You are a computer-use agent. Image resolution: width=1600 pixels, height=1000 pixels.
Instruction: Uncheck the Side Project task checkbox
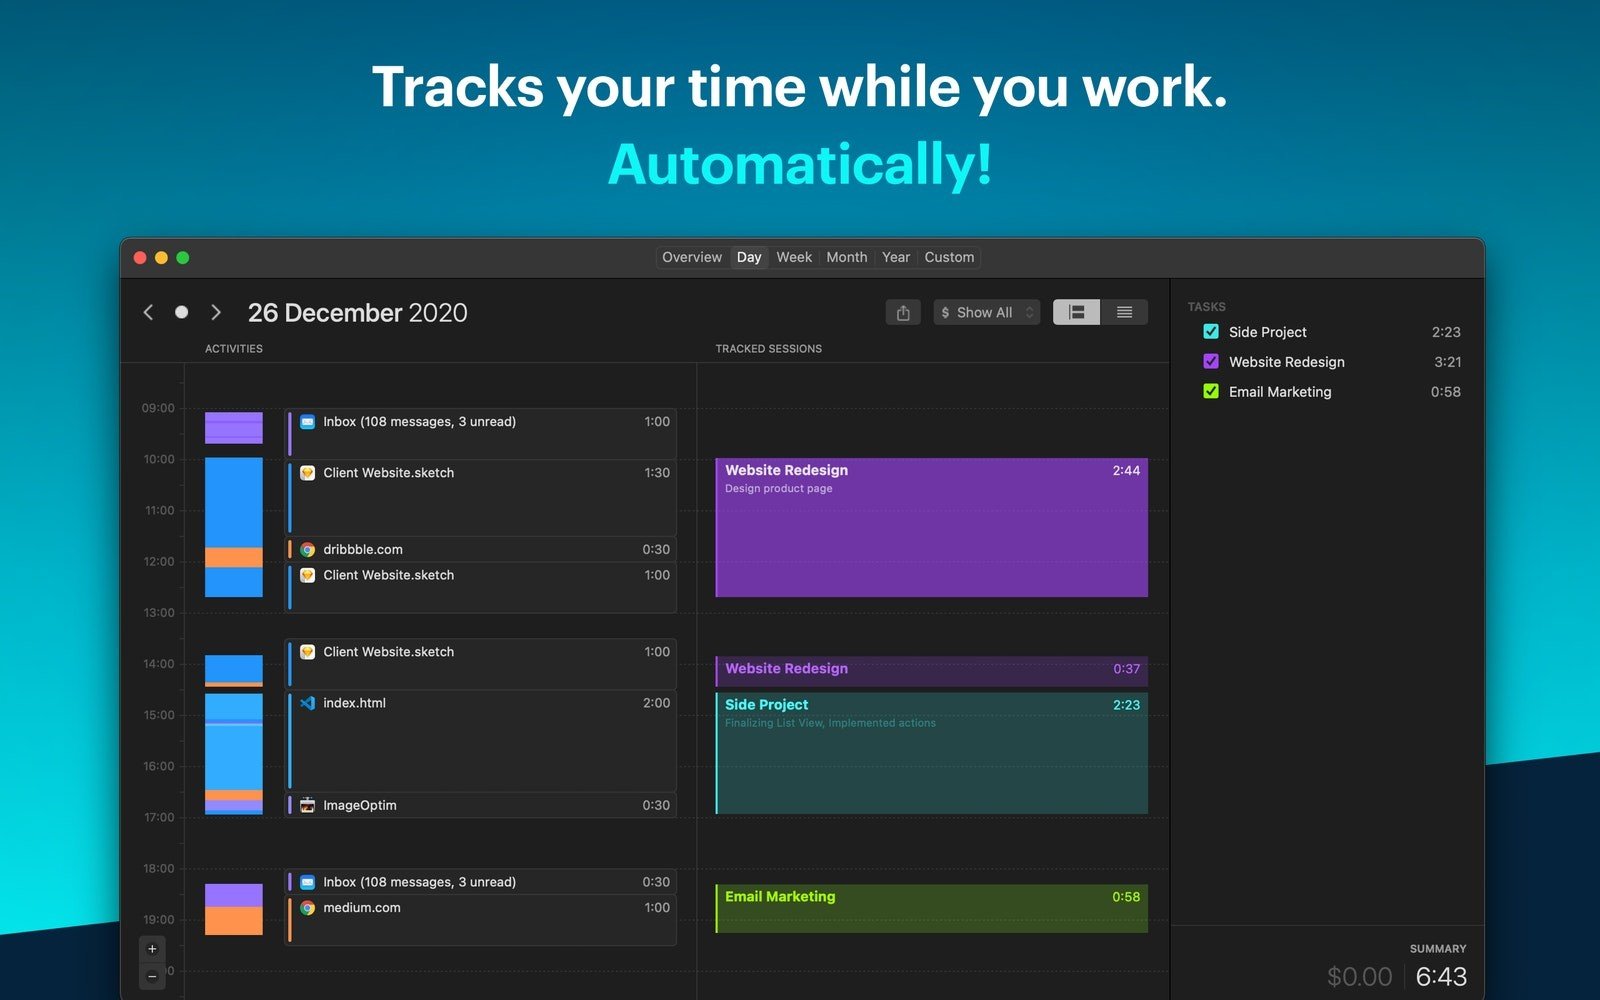point(1211,332)
